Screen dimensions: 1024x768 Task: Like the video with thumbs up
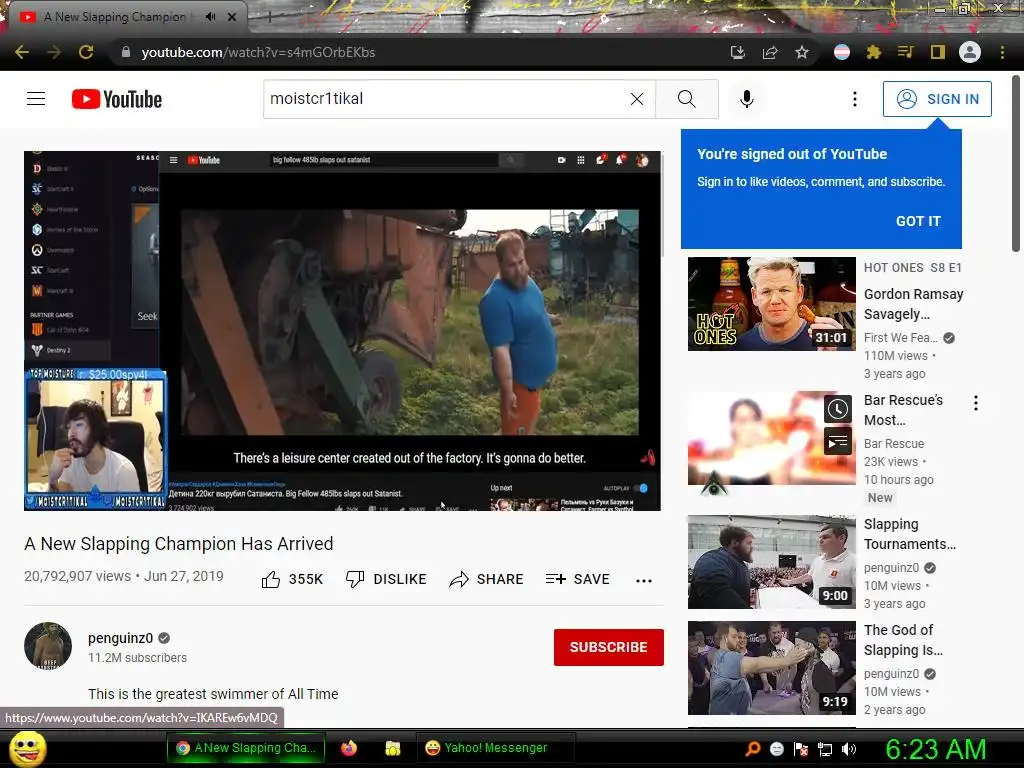point(292,579)
